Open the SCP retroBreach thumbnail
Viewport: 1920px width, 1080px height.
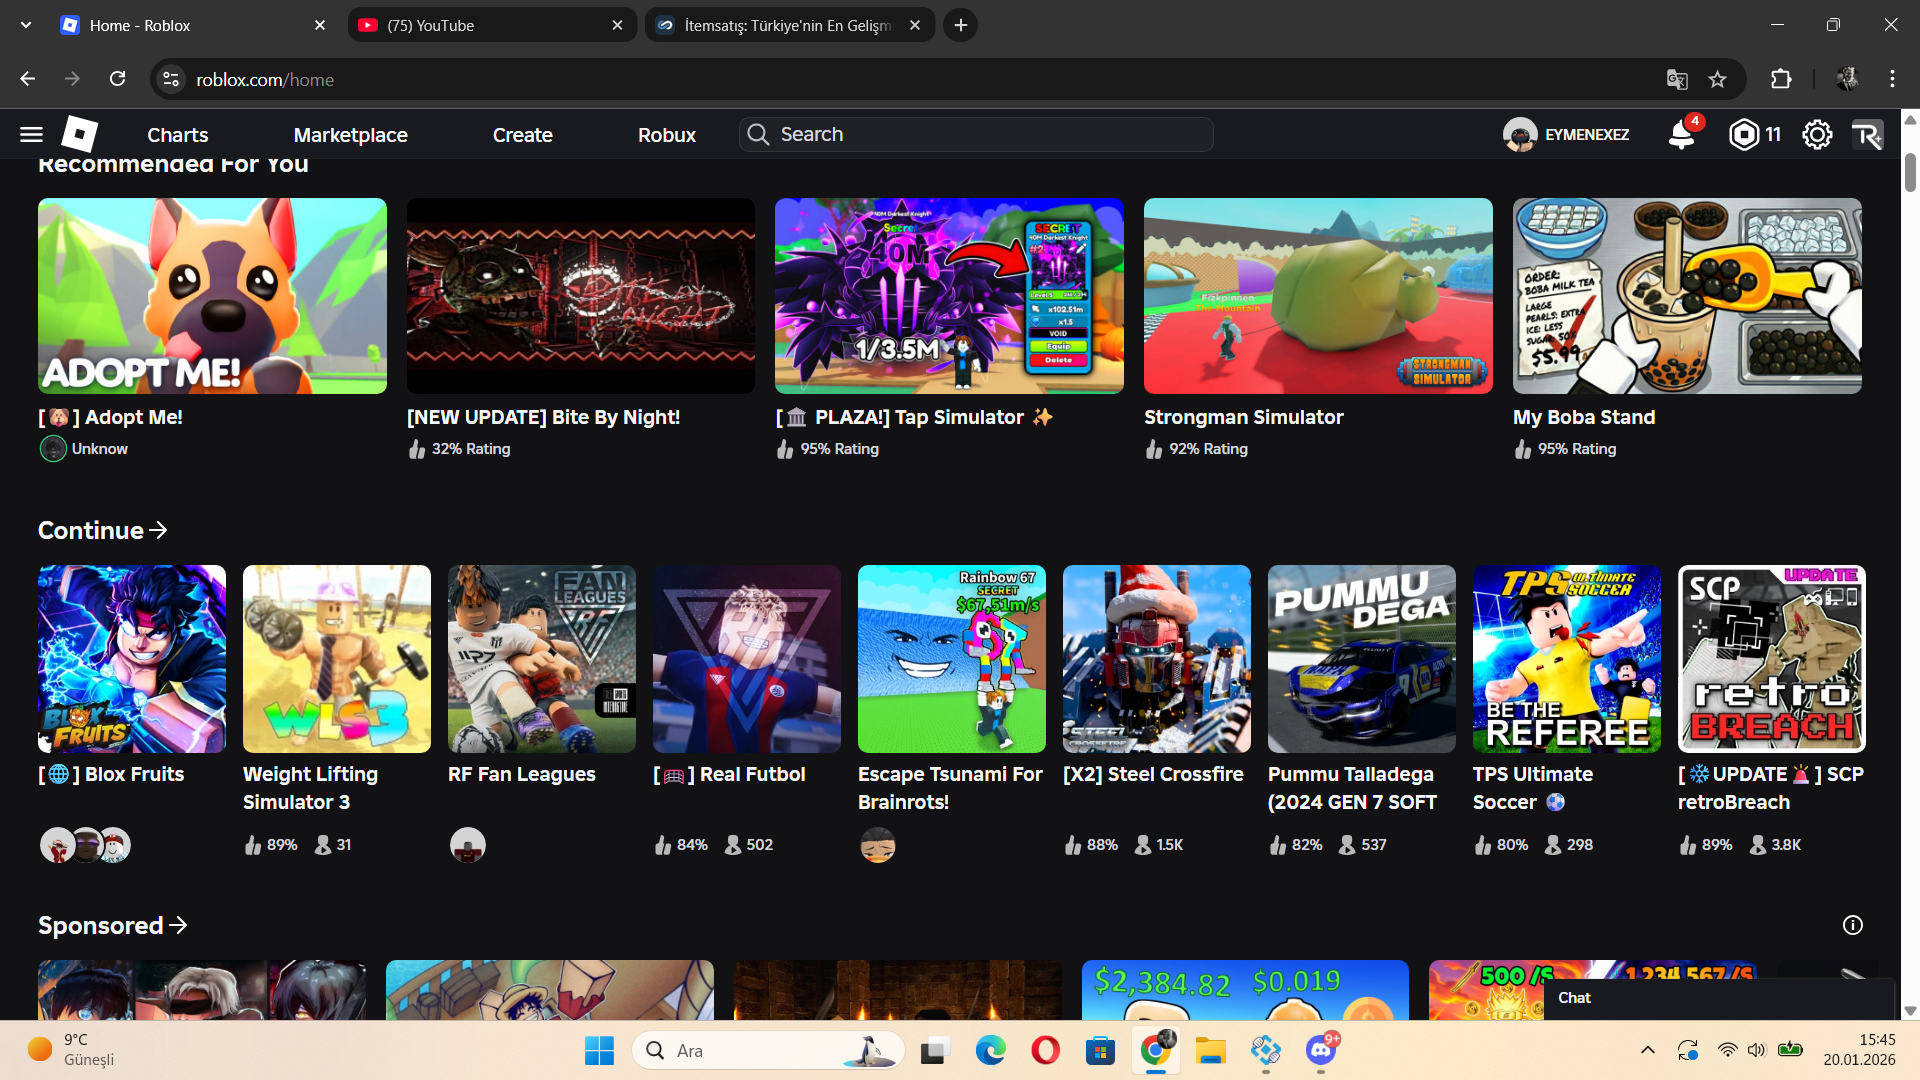pyautogui.click(x=1772, y=659)
